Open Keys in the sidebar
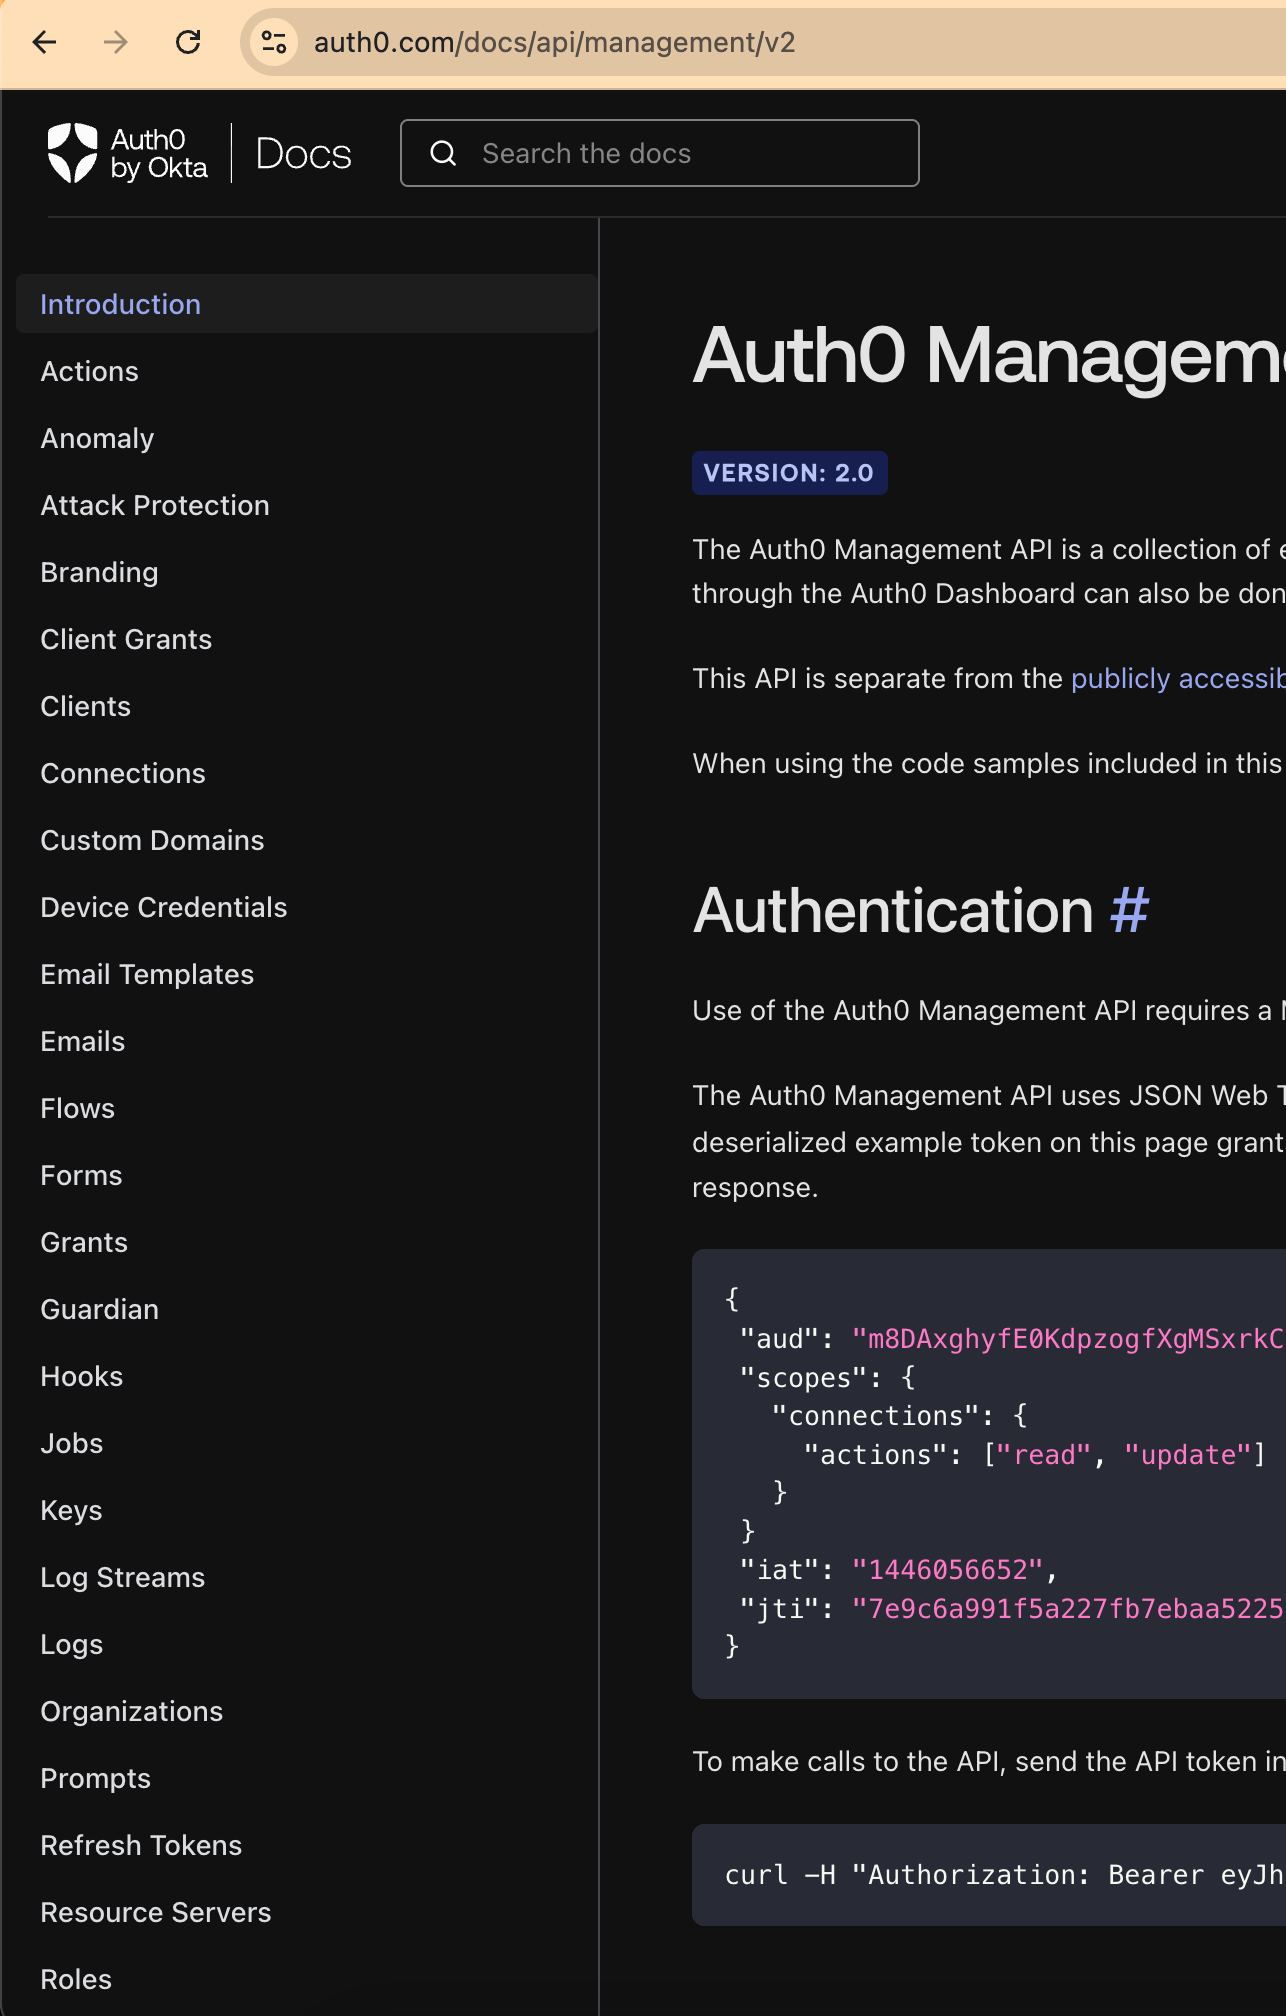This screenshot has width=1286, height=2016. (x=71, y=1510)
